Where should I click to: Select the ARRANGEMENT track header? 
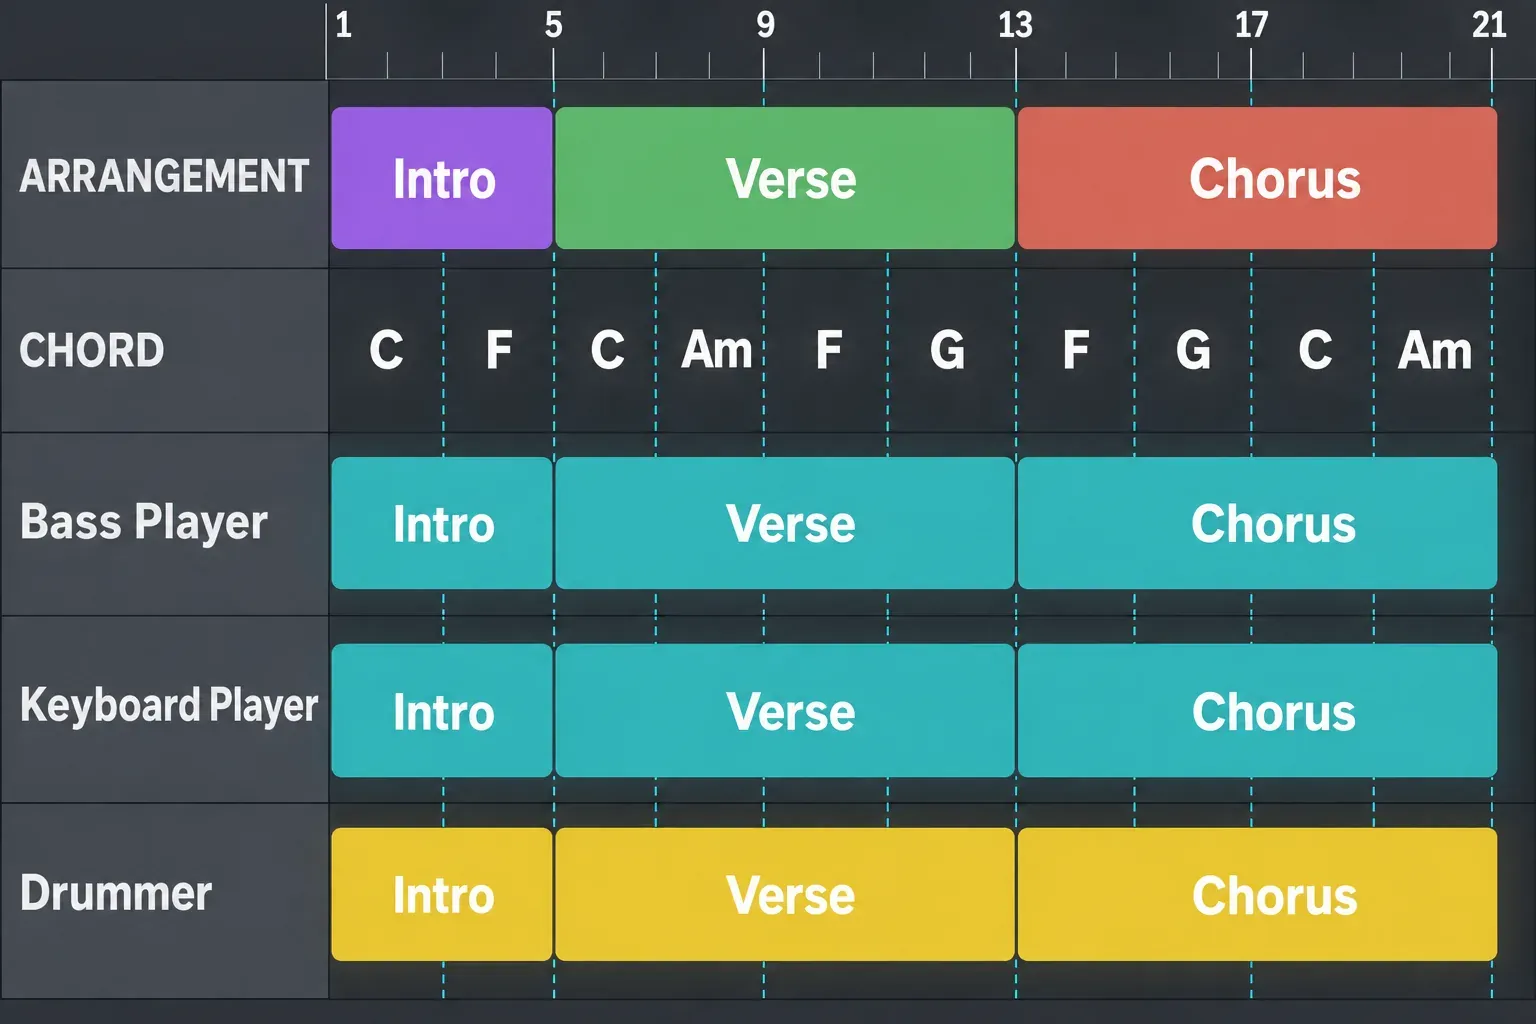click(164, 175)
